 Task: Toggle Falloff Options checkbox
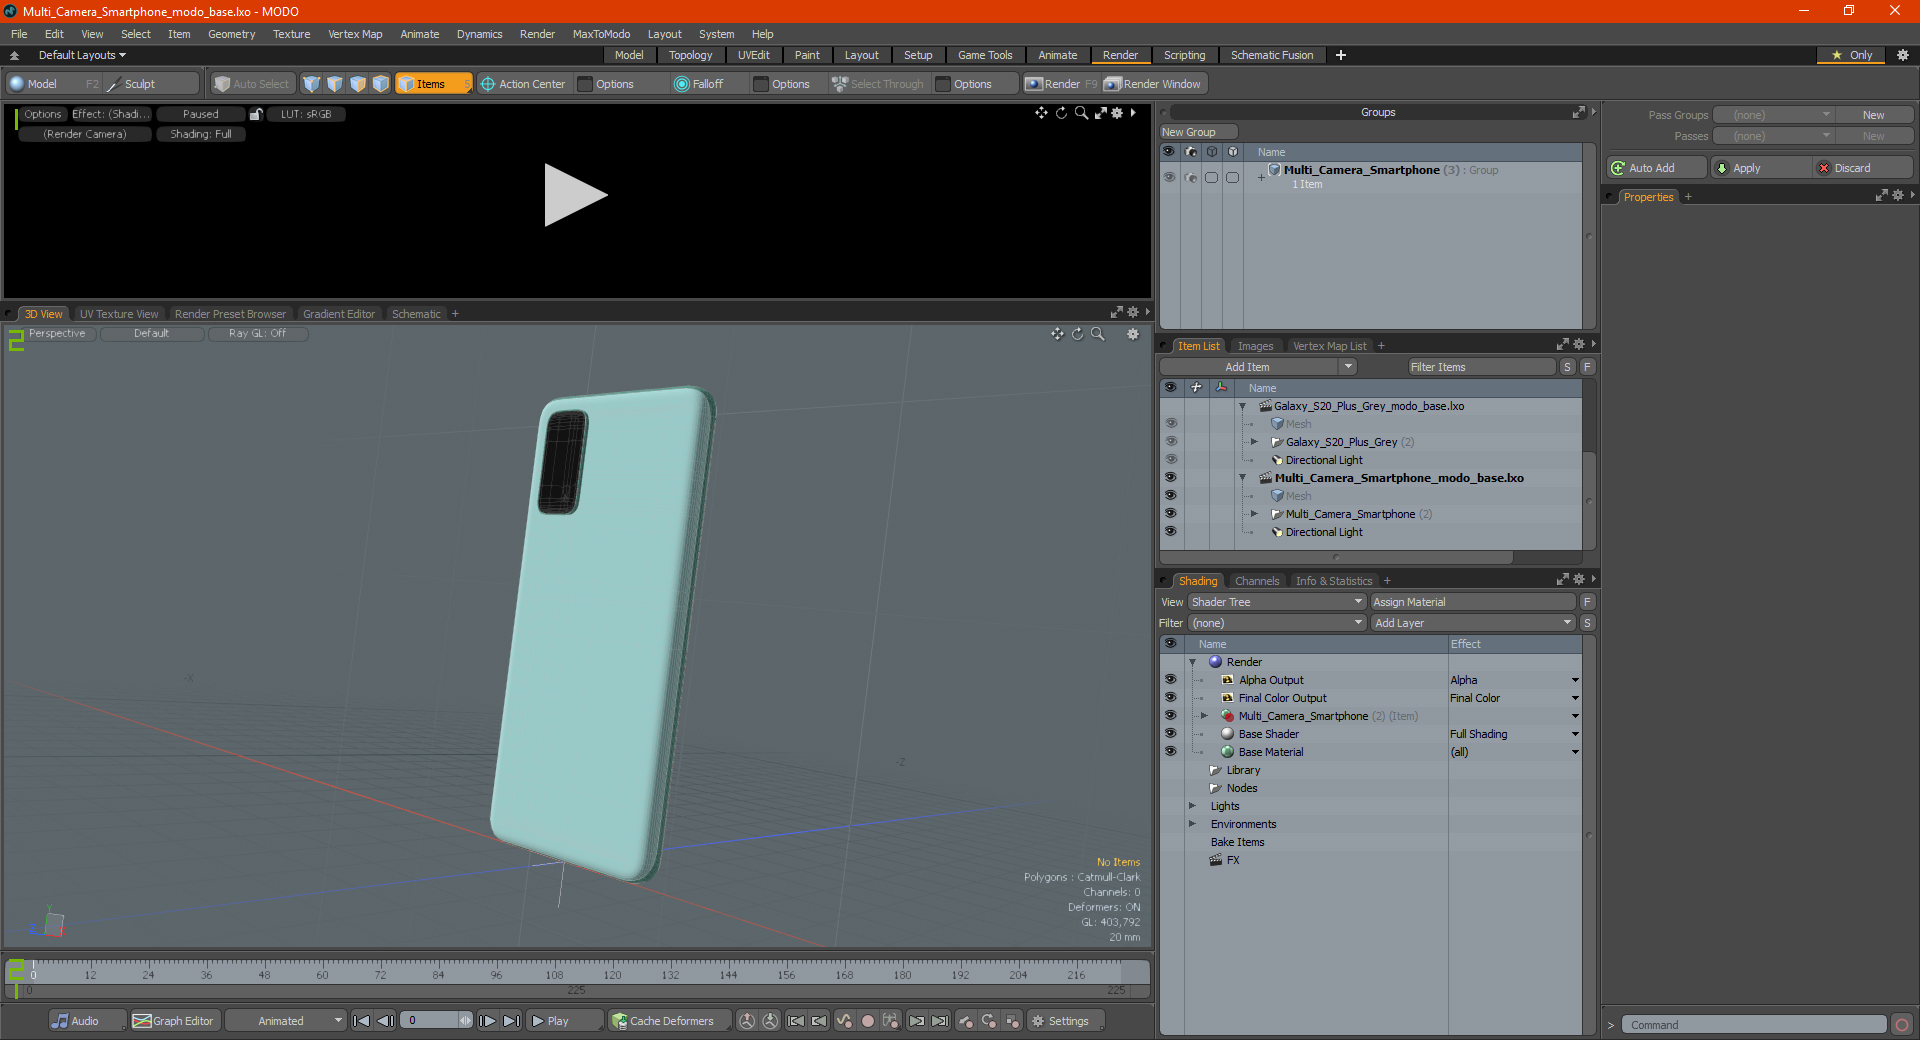[x=761, y=84]
